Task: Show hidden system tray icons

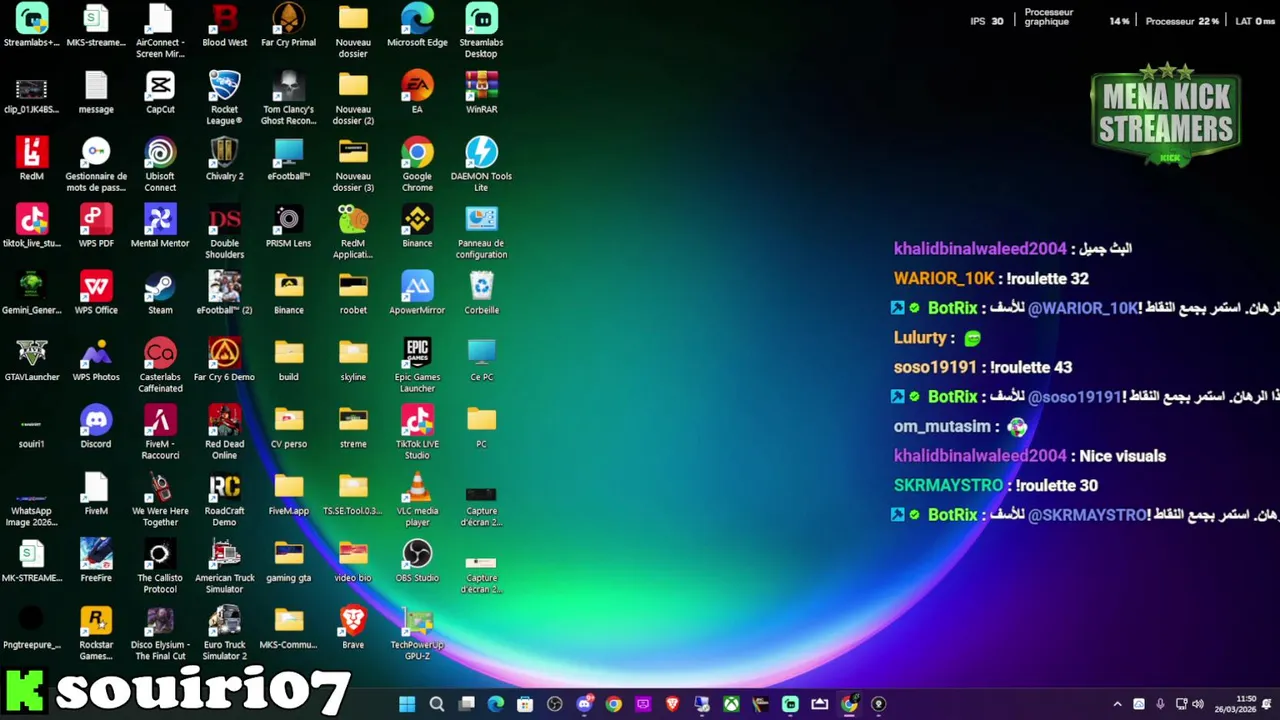Action: pyautogui.click(x=1117, y=704)
